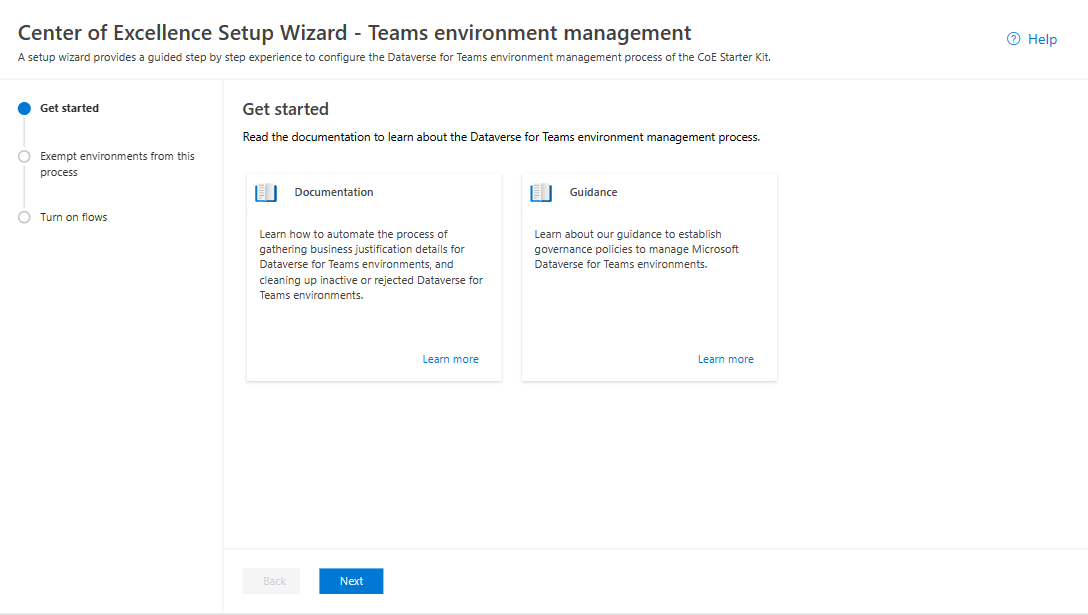1088x615 pixels.
Task: Click the Help question mark icon
Action: [1013, 39]
